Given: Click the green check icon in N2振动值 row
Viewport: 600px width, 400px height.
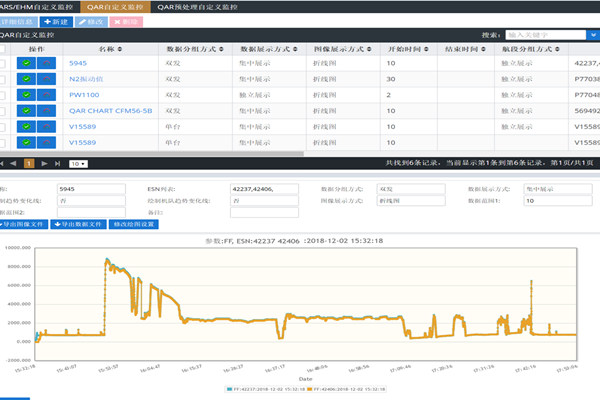Looking at the screenshot, I should coord(26,79).
